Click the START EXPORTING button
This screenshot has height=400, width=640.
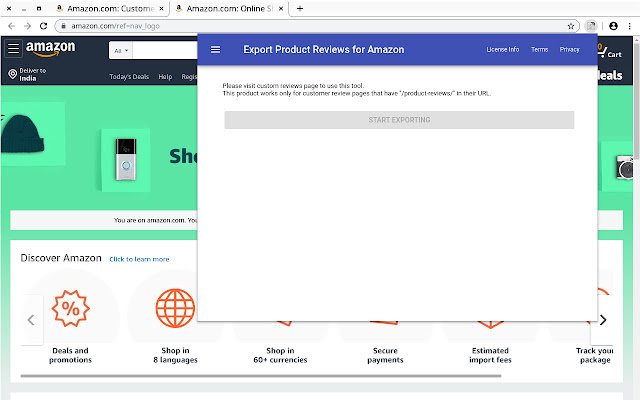pos(399,120)
